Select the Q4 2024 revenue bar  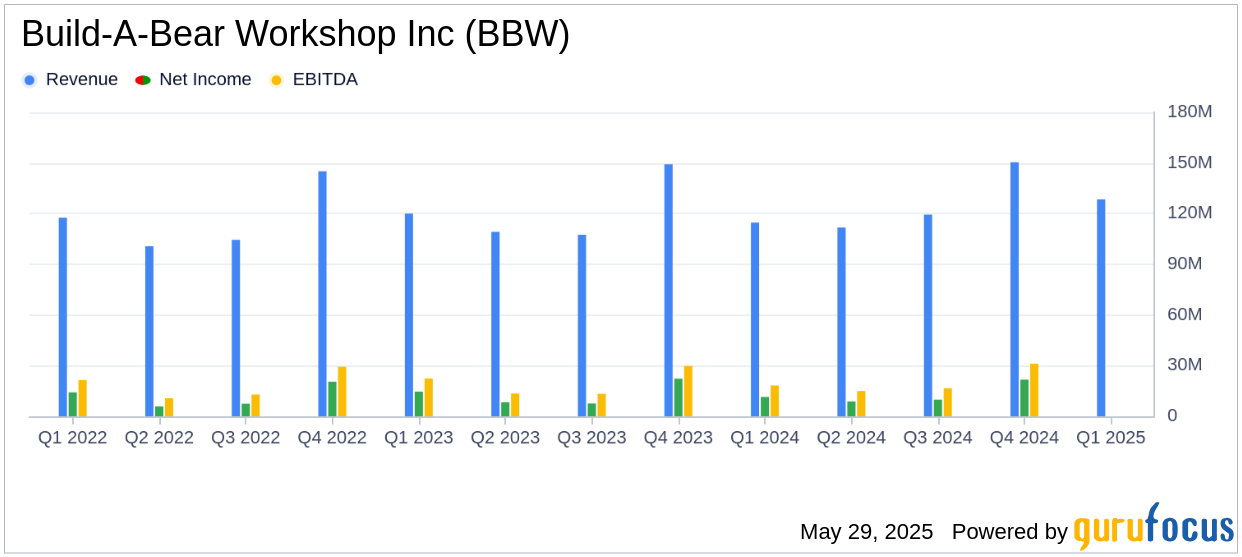pyautogui.click(x=1014, y=289)
